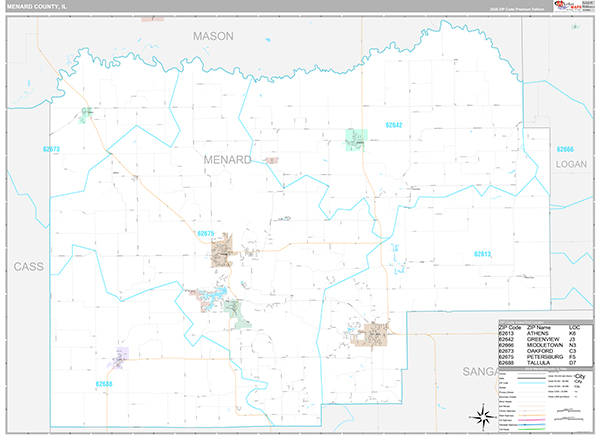Screen dimensions: 600x435
Task: Click locator N3 in the index table
Action: [x=572, y=345]
